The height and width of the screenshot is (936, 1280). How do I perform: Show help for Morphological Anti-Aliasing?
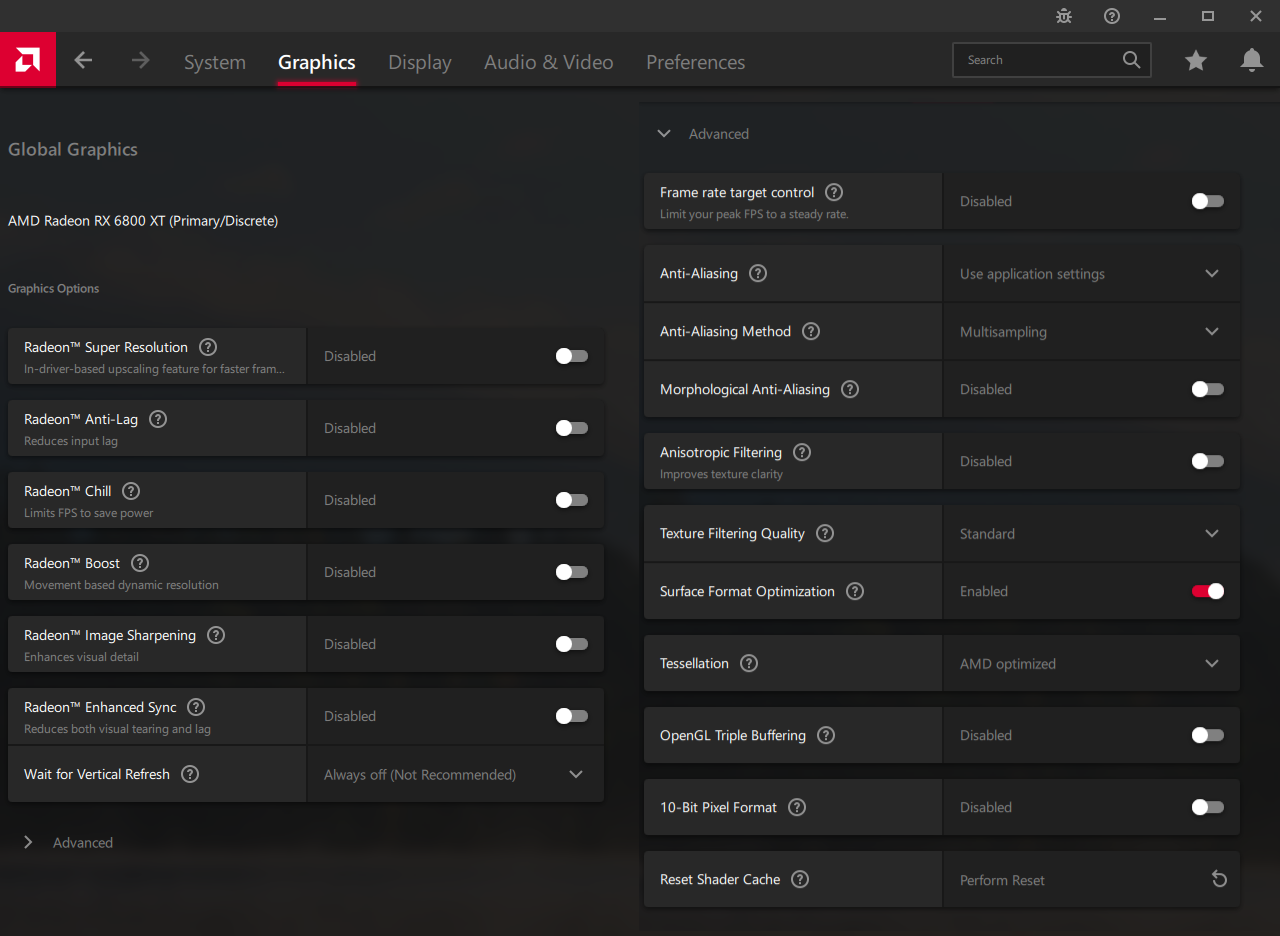click(x=850, y=389)
